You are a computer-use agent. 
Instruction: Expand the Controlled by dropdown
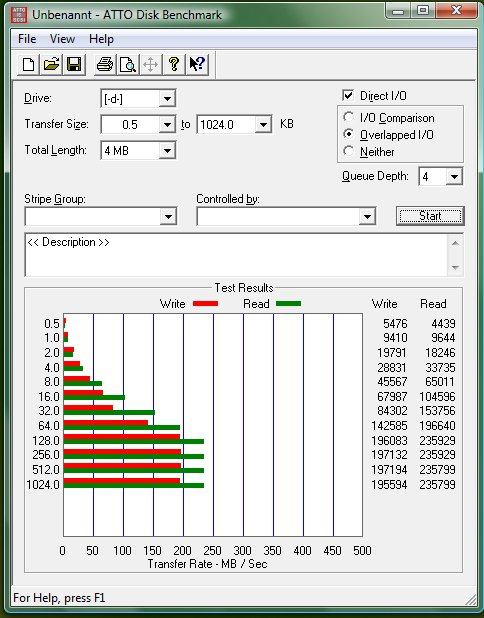[x=367, y=216]
